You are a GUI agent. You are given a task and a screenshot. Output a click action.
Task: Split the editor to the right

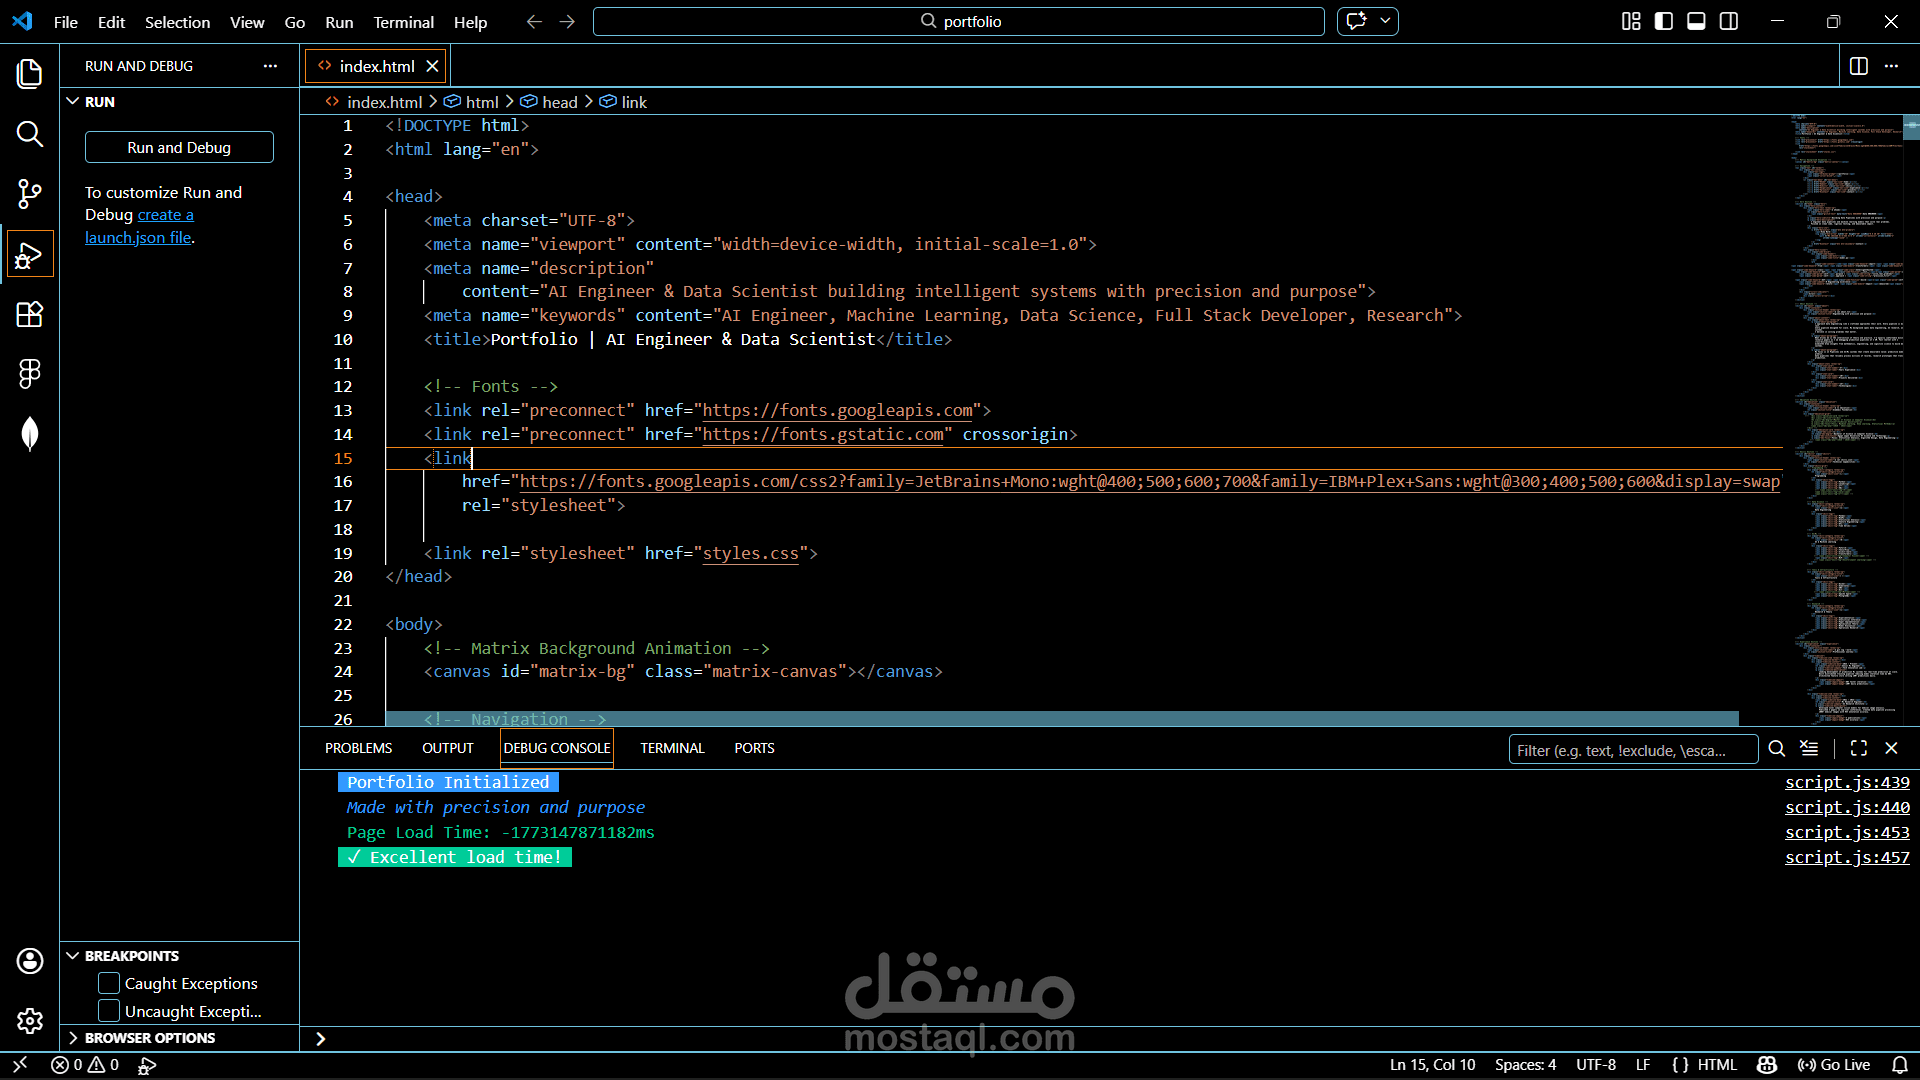[1858, 66]
